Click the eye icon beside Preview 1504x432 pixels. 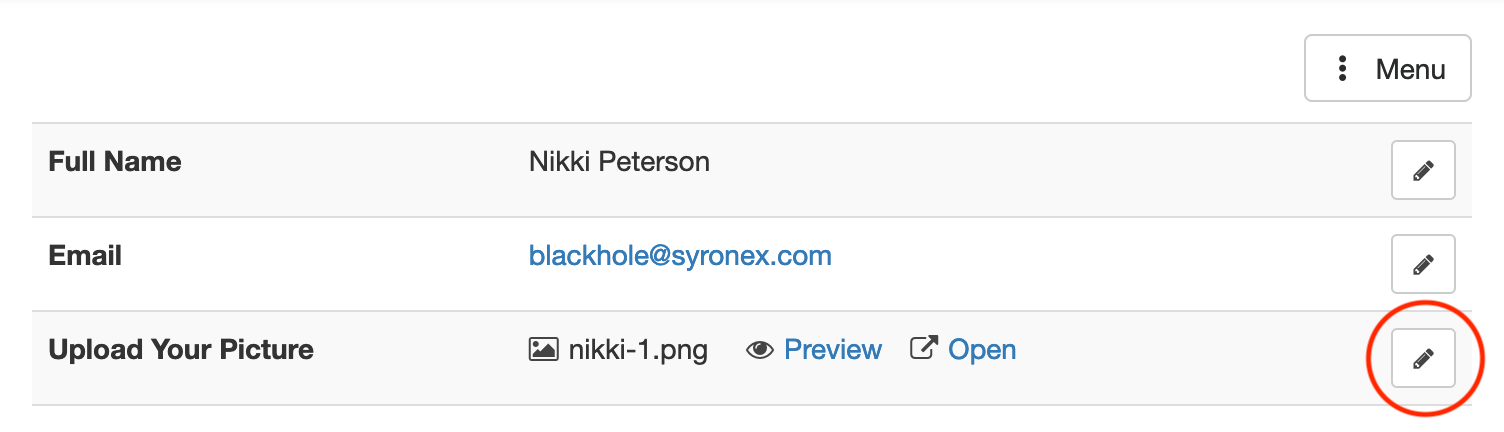click(760, 350)
